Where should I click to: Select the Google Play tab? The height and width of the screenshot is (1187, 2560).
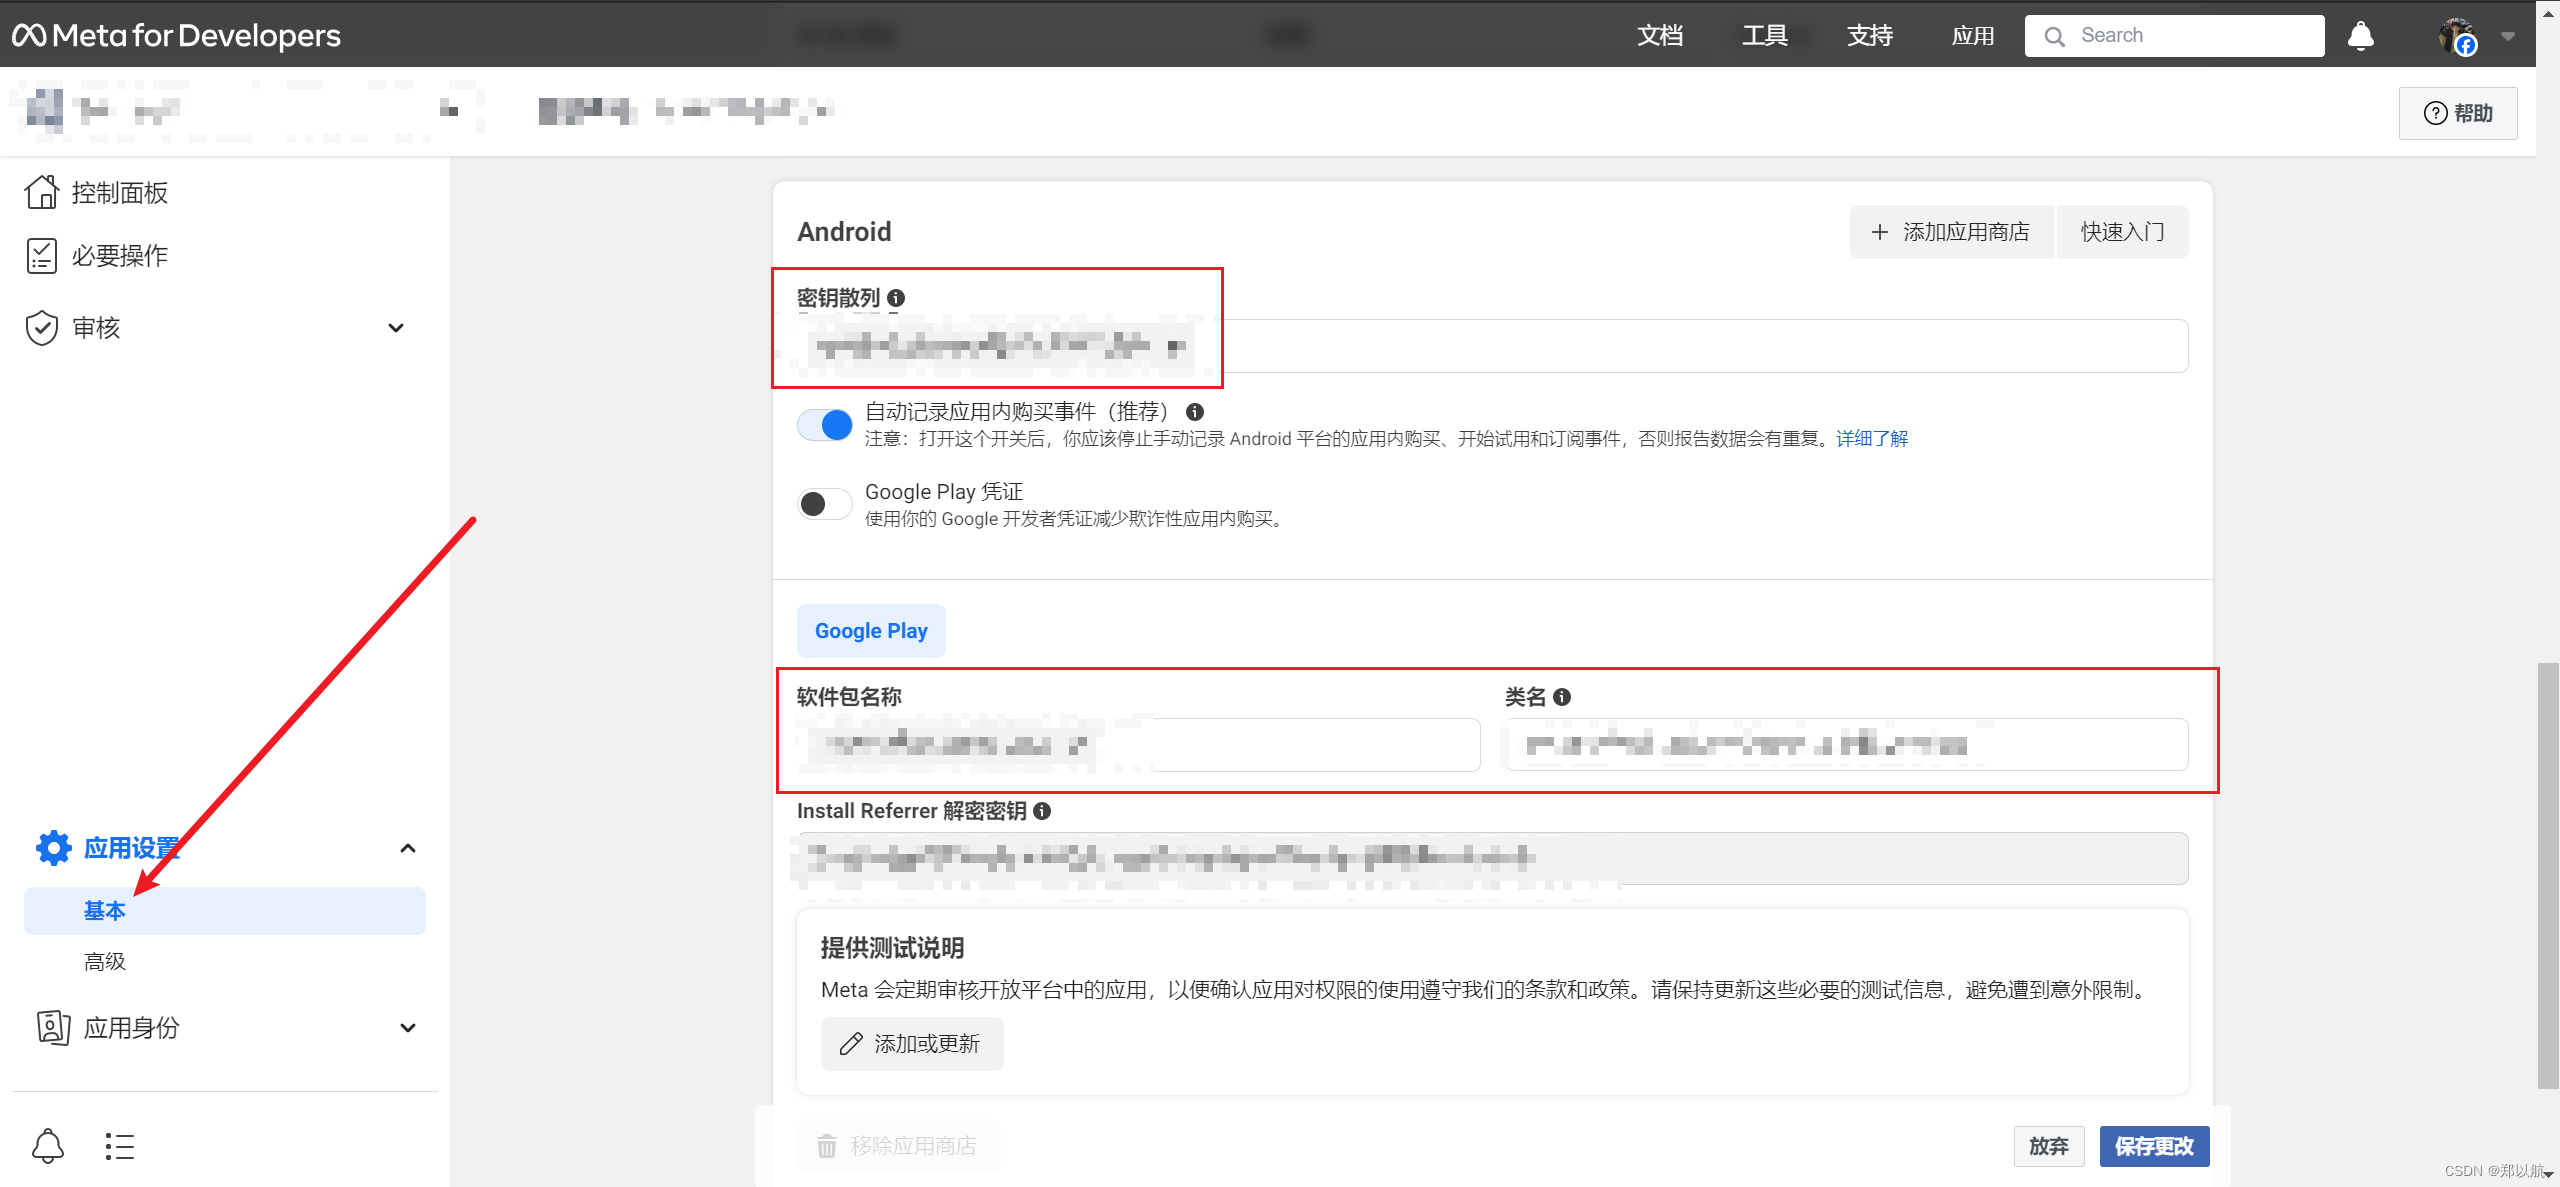[x=871, y=631]
